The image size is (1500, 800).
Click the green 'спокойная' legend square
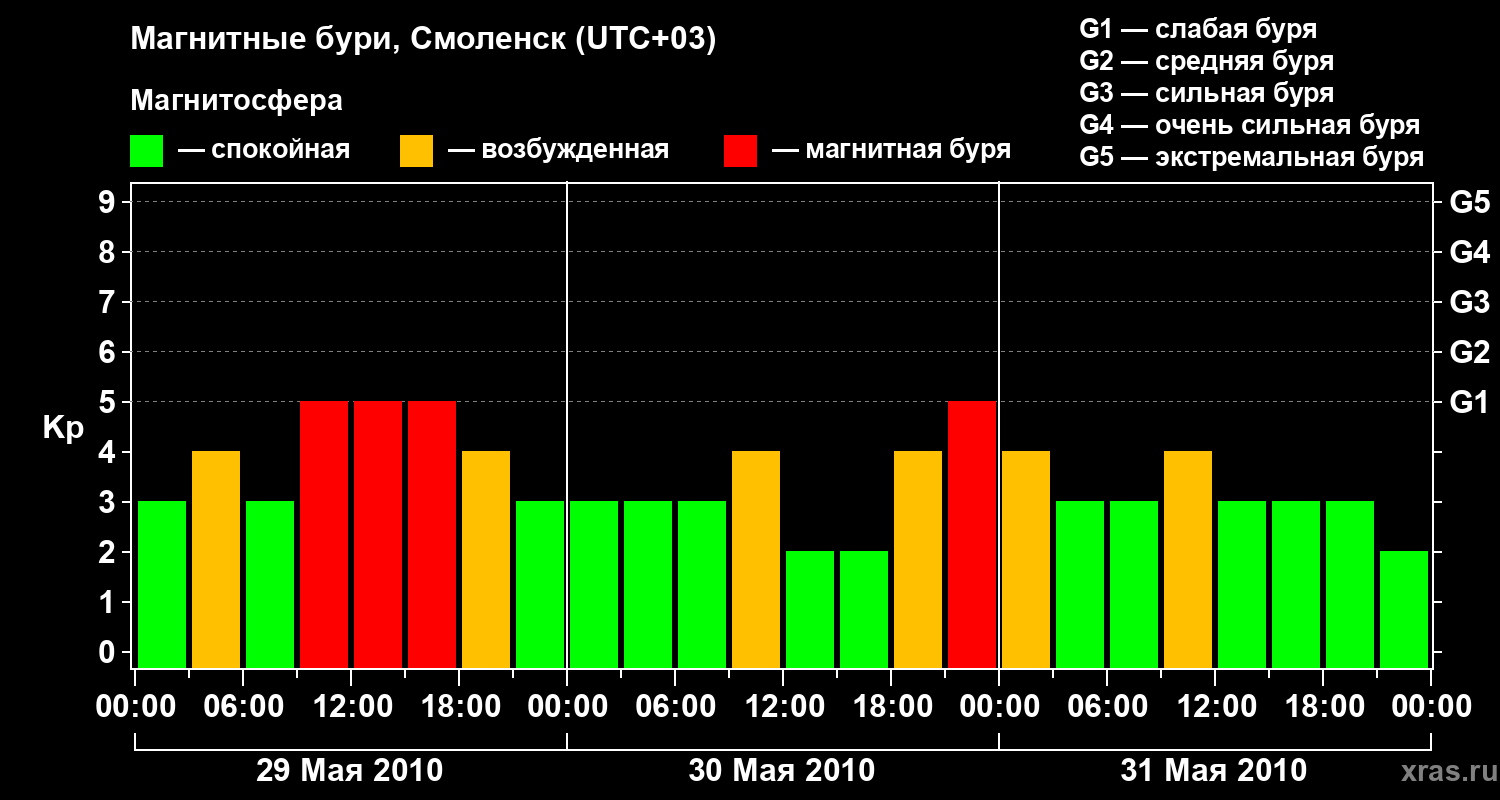(x=147, y=151)
